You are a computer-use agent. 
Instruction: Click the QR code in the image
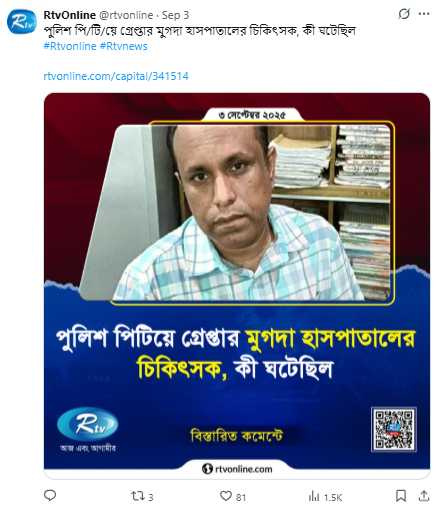click(394, 429)
